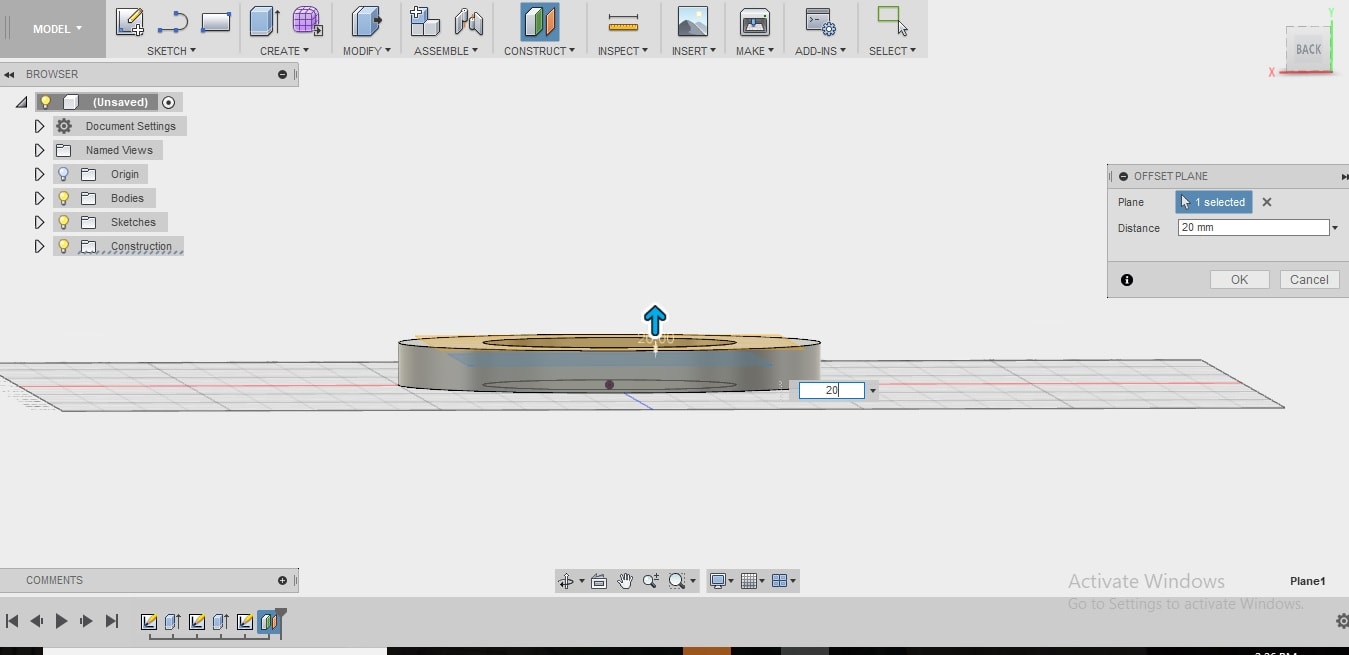Open the SKETCH menu
The image size is (1349, 655).
171,50
